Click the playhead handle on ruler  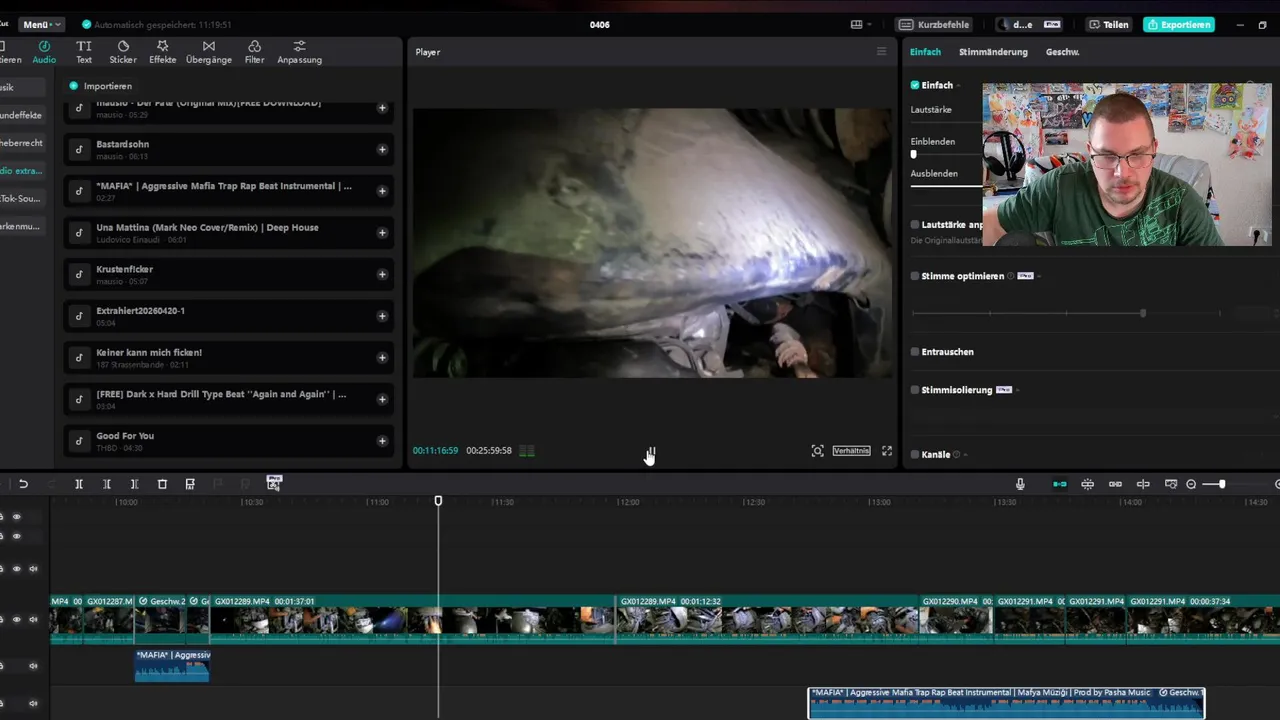coord(438,500)
